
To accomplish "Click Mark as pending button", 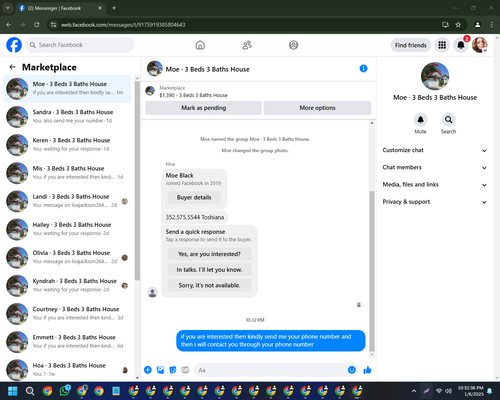I will pyautogui.click(x=203, y=108).
